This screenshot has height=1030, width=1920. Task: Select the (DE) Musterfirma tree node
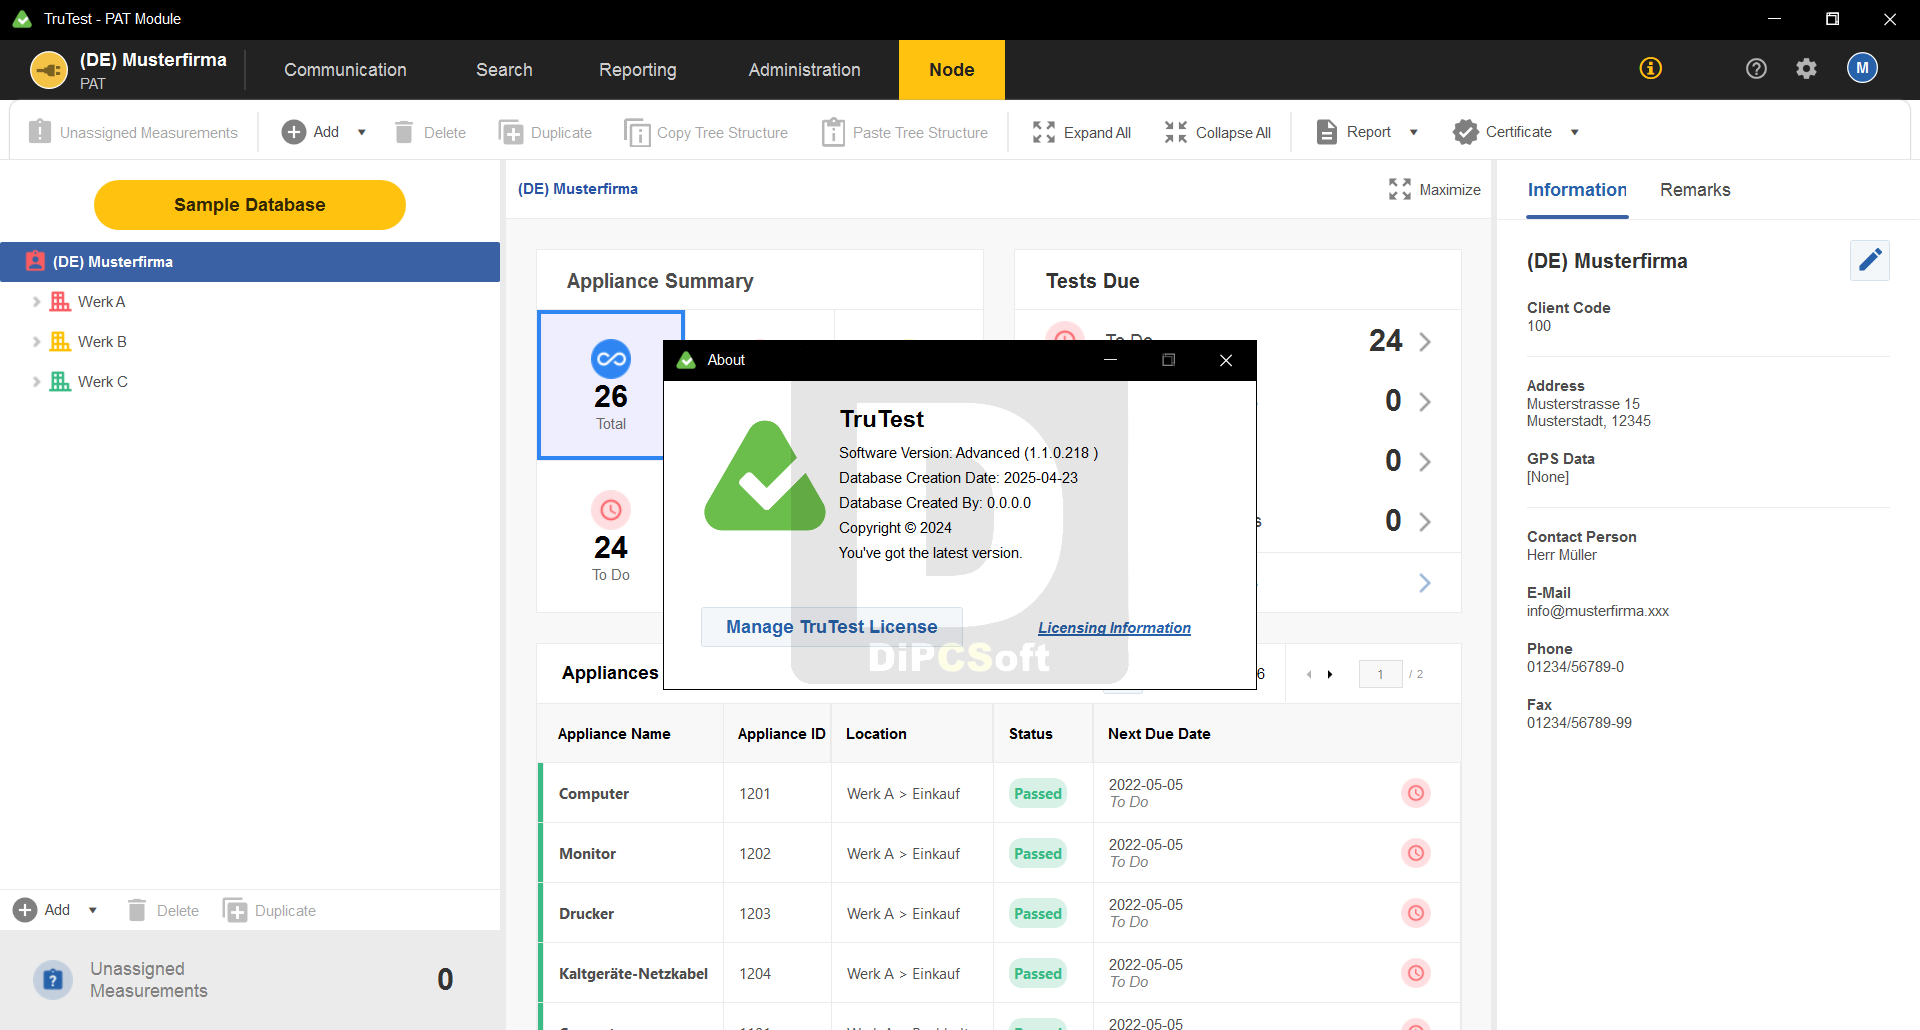click(250, 262)
